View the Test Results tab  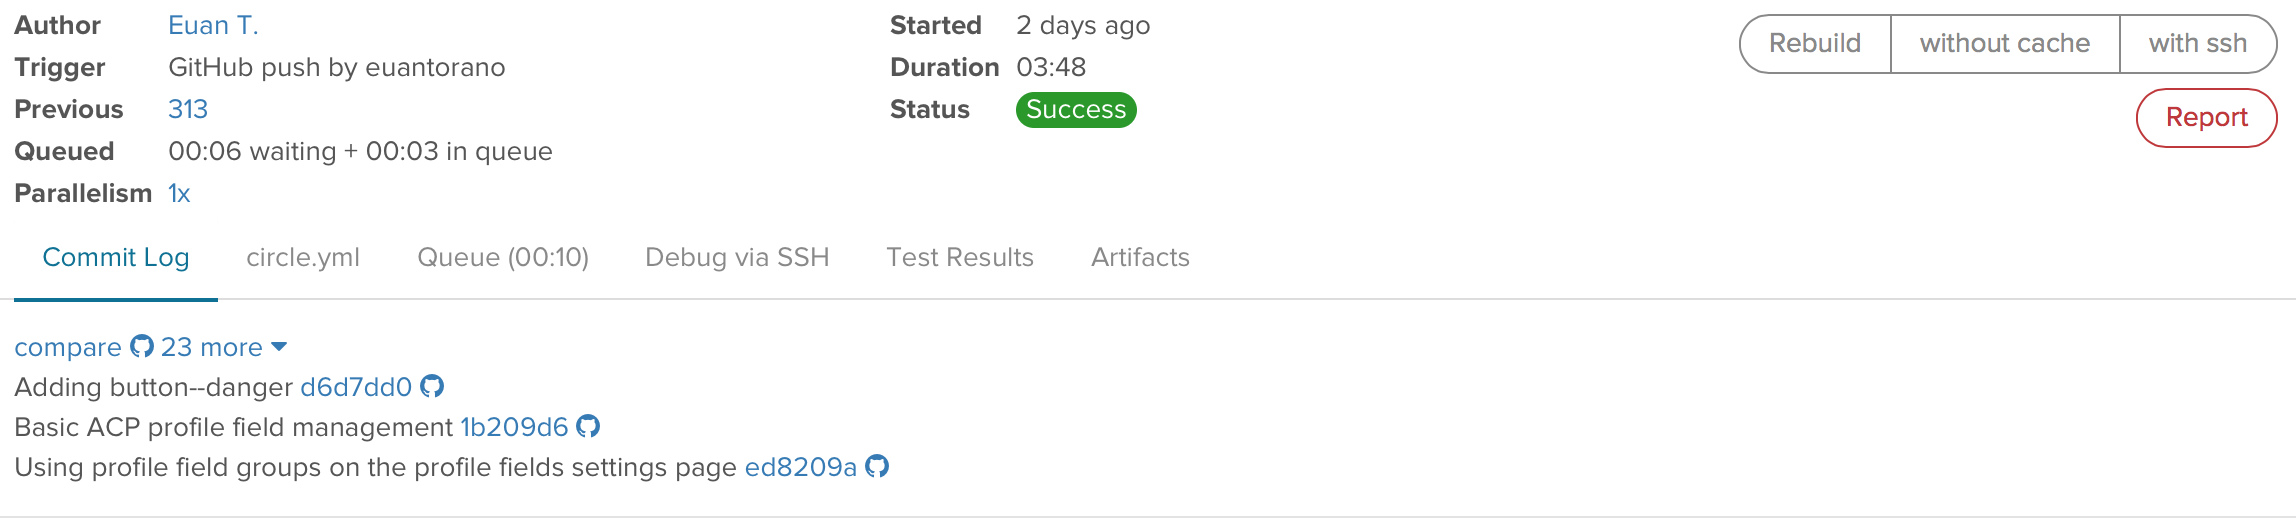click(x=960, y=258)
